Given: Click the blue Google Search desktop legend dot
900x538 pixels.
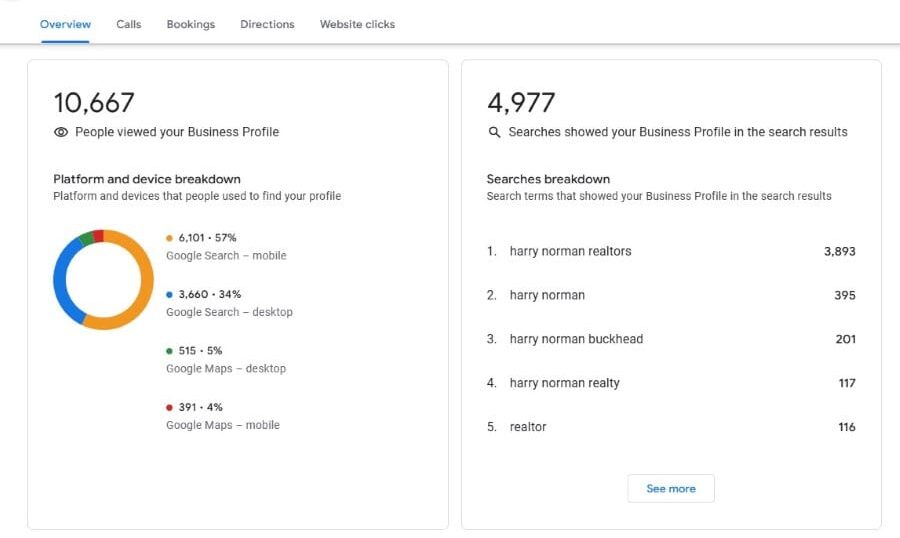Looking at the screenshot, I should [x=169, y=295].
